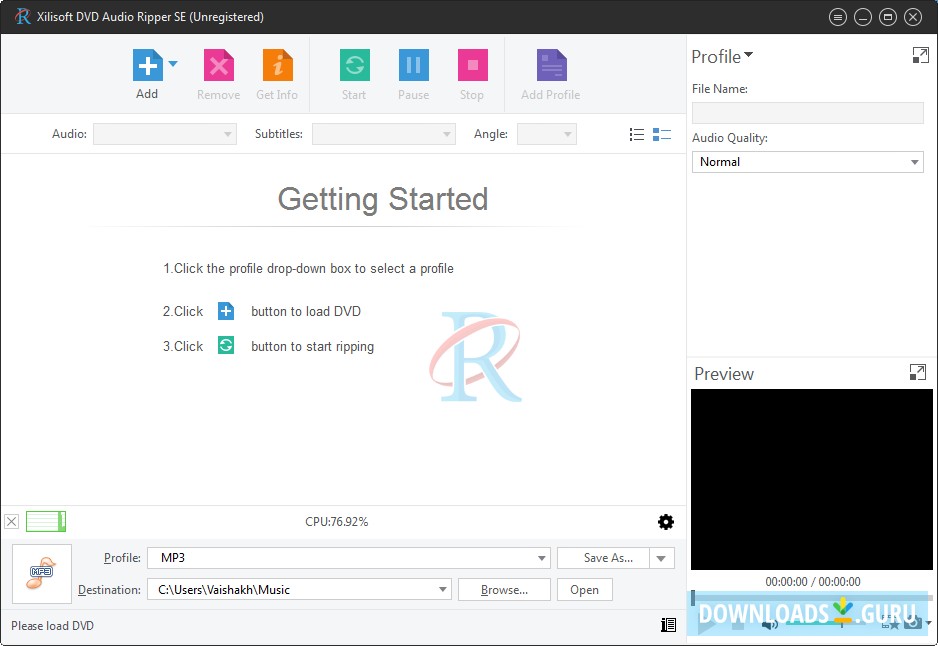Click the Remove toolbar icon
Image resolution: width=938 pixels, height=646 pixels.
[218, 65]
